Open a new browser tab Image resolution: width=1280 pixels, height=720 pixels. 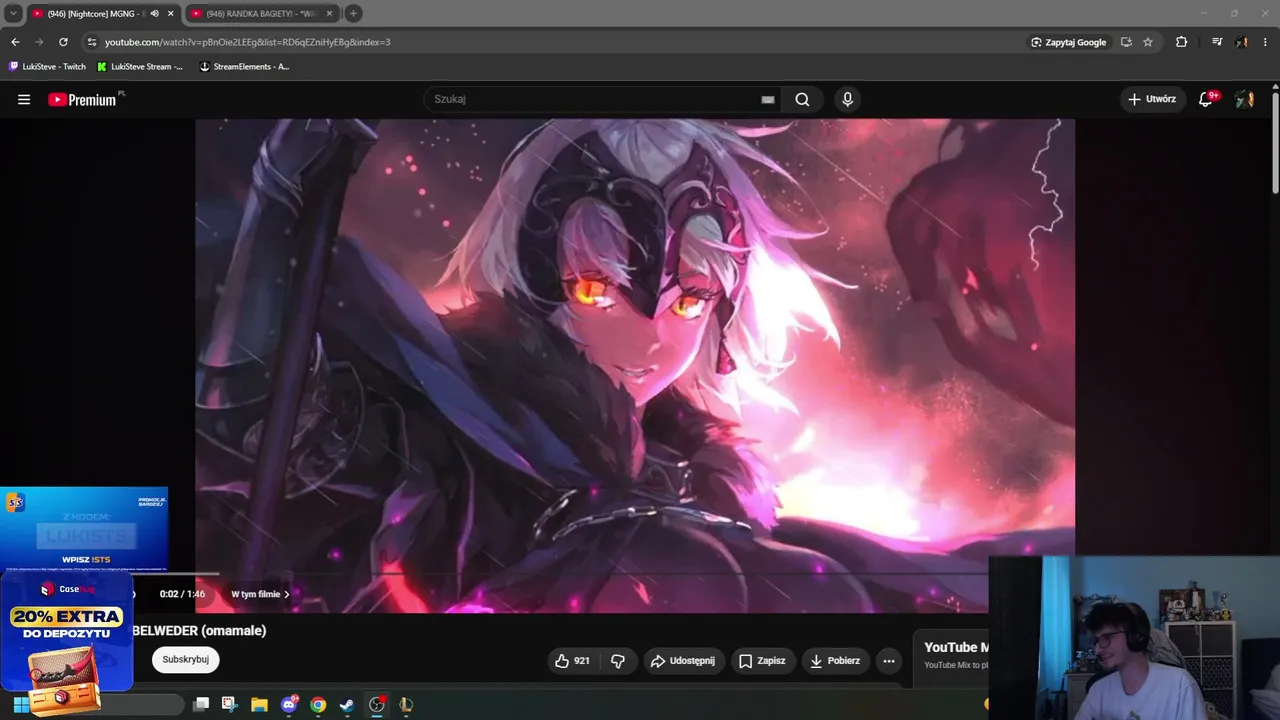coord(353,13)
